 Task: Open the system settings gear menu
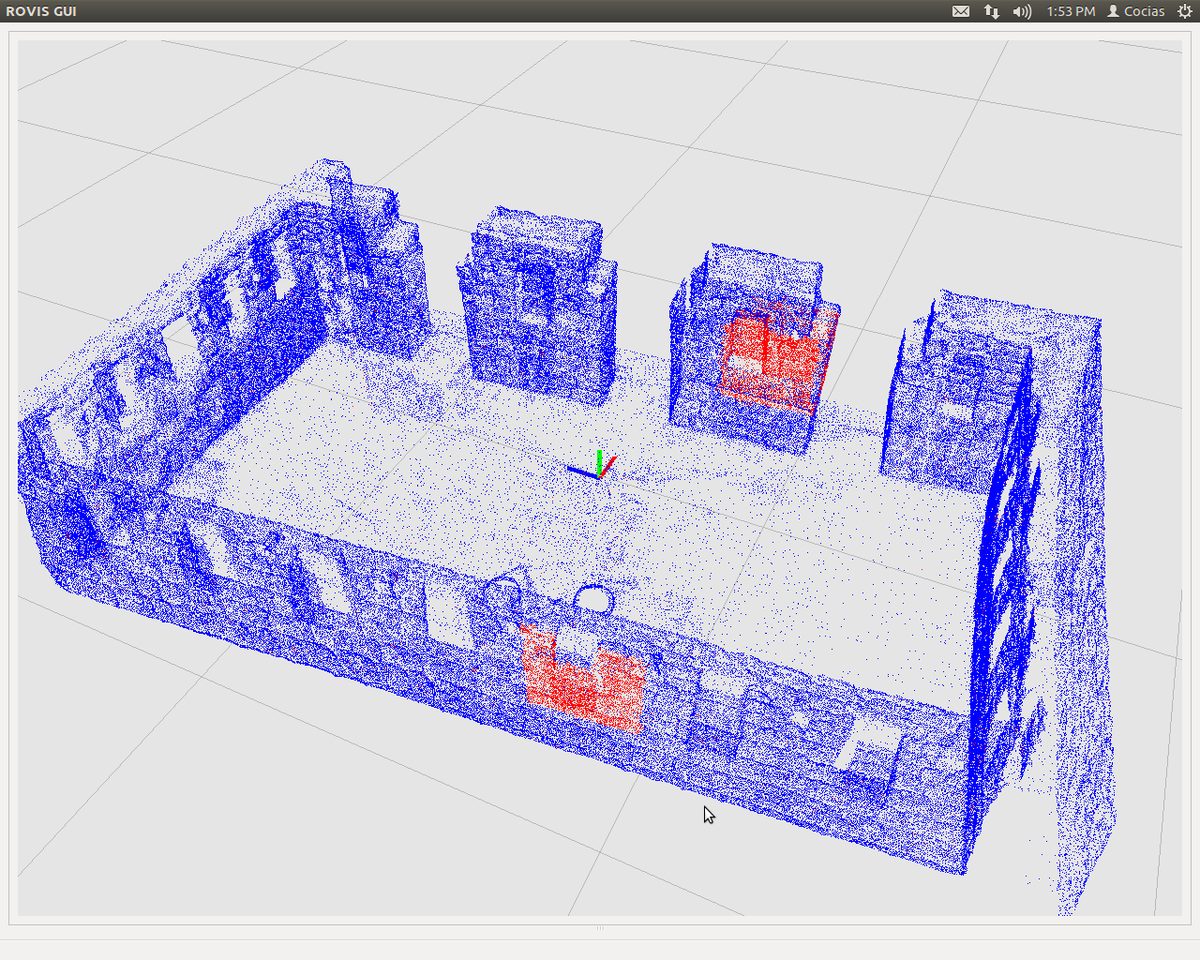[1184, 11]
